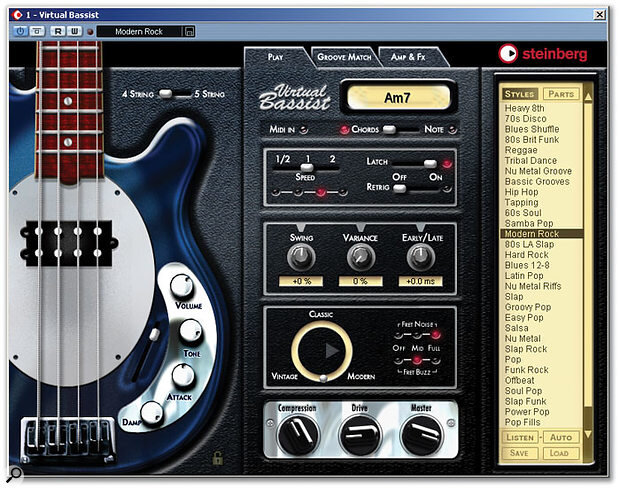Screen dimensions: 620x489
Task: Click the styles list scroll down arrow
Action: pyautogui.click(x=588, y=435)
